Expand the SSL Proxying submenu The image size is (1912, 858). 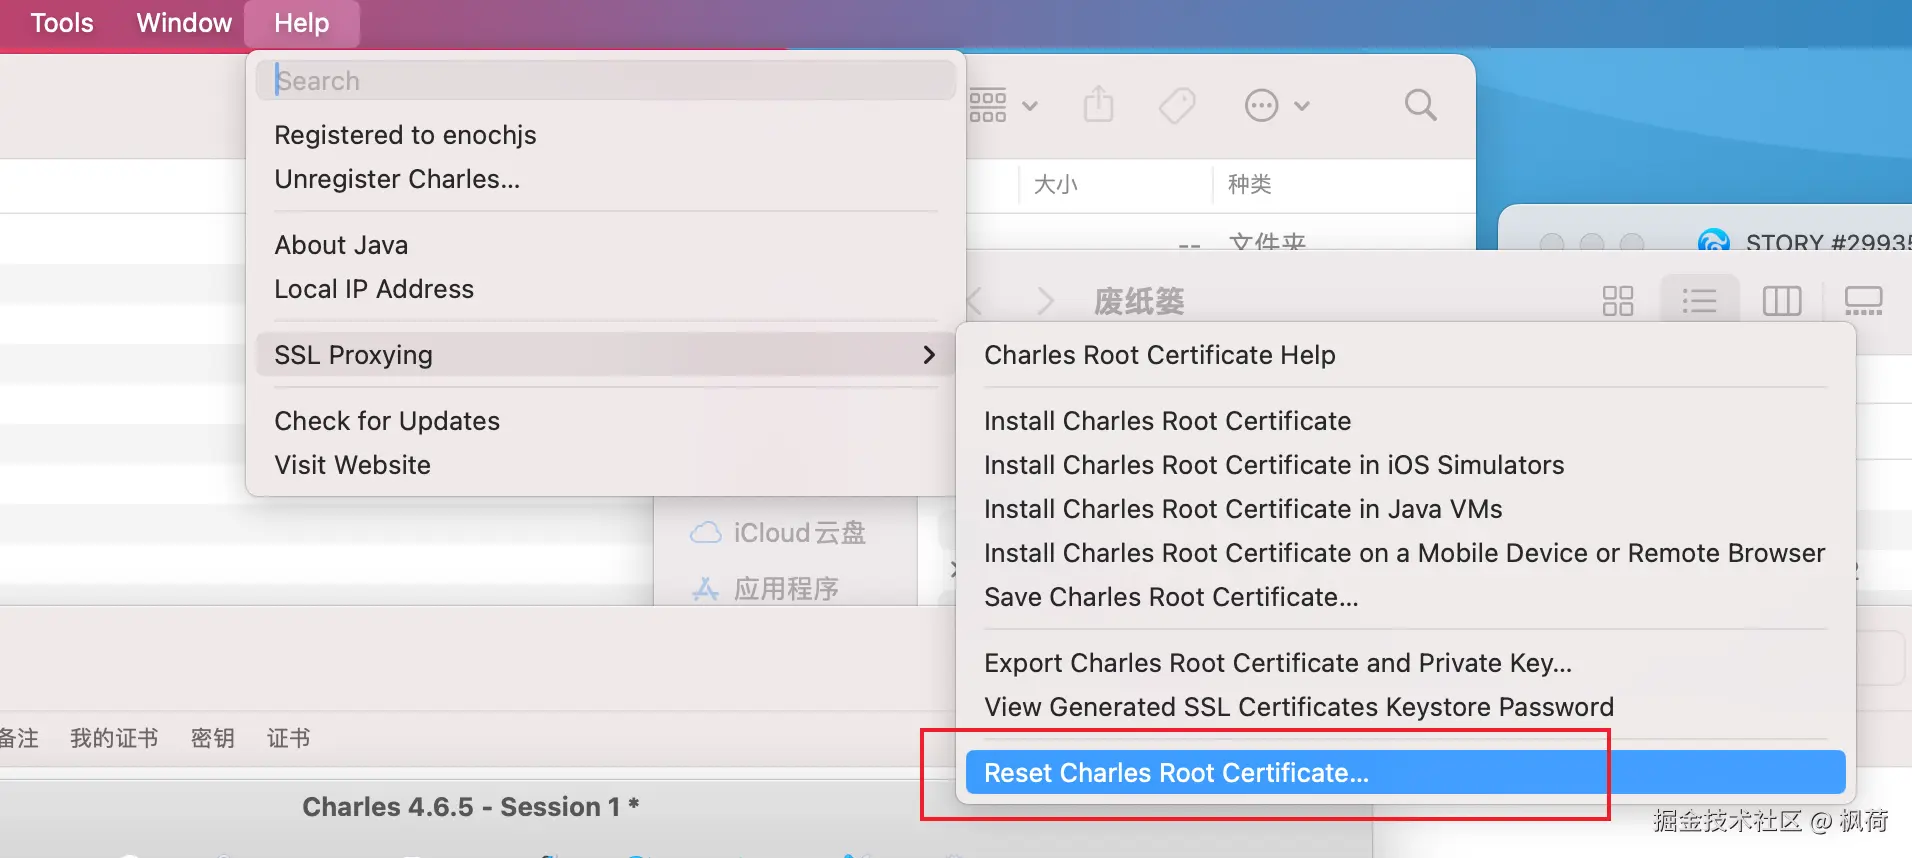click(606, 355)
